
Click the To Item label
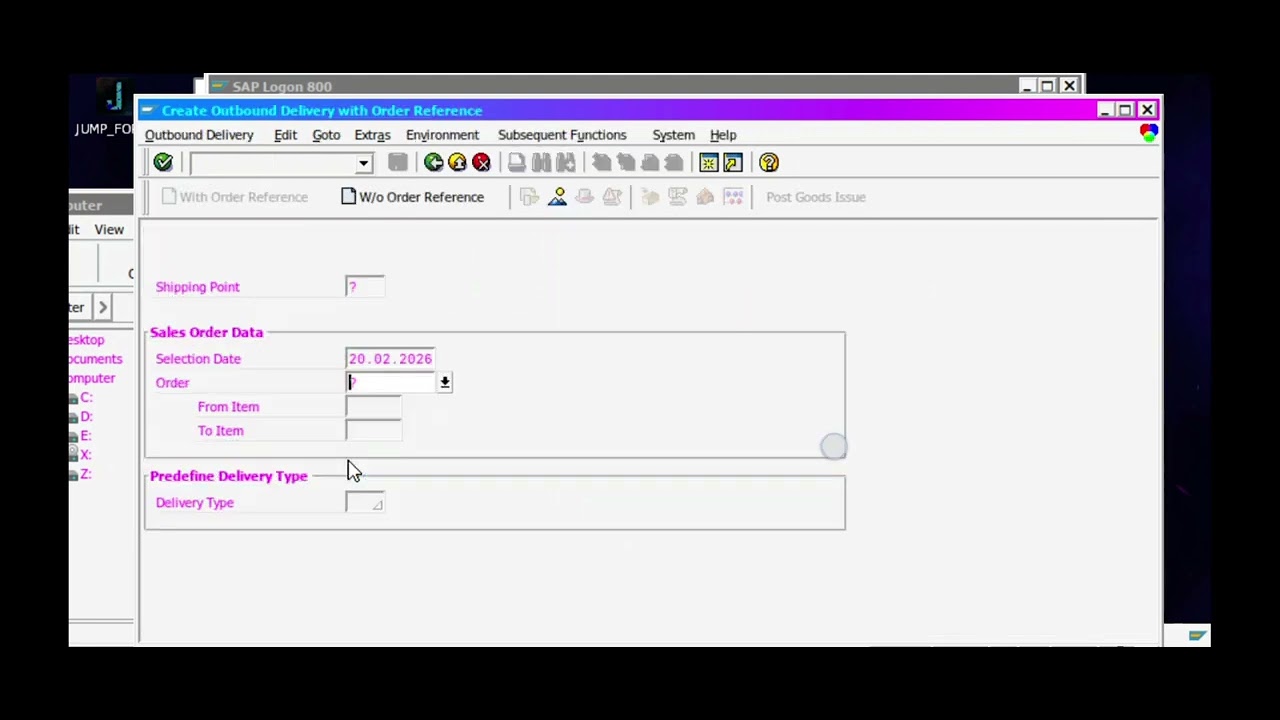coord(220,431)
